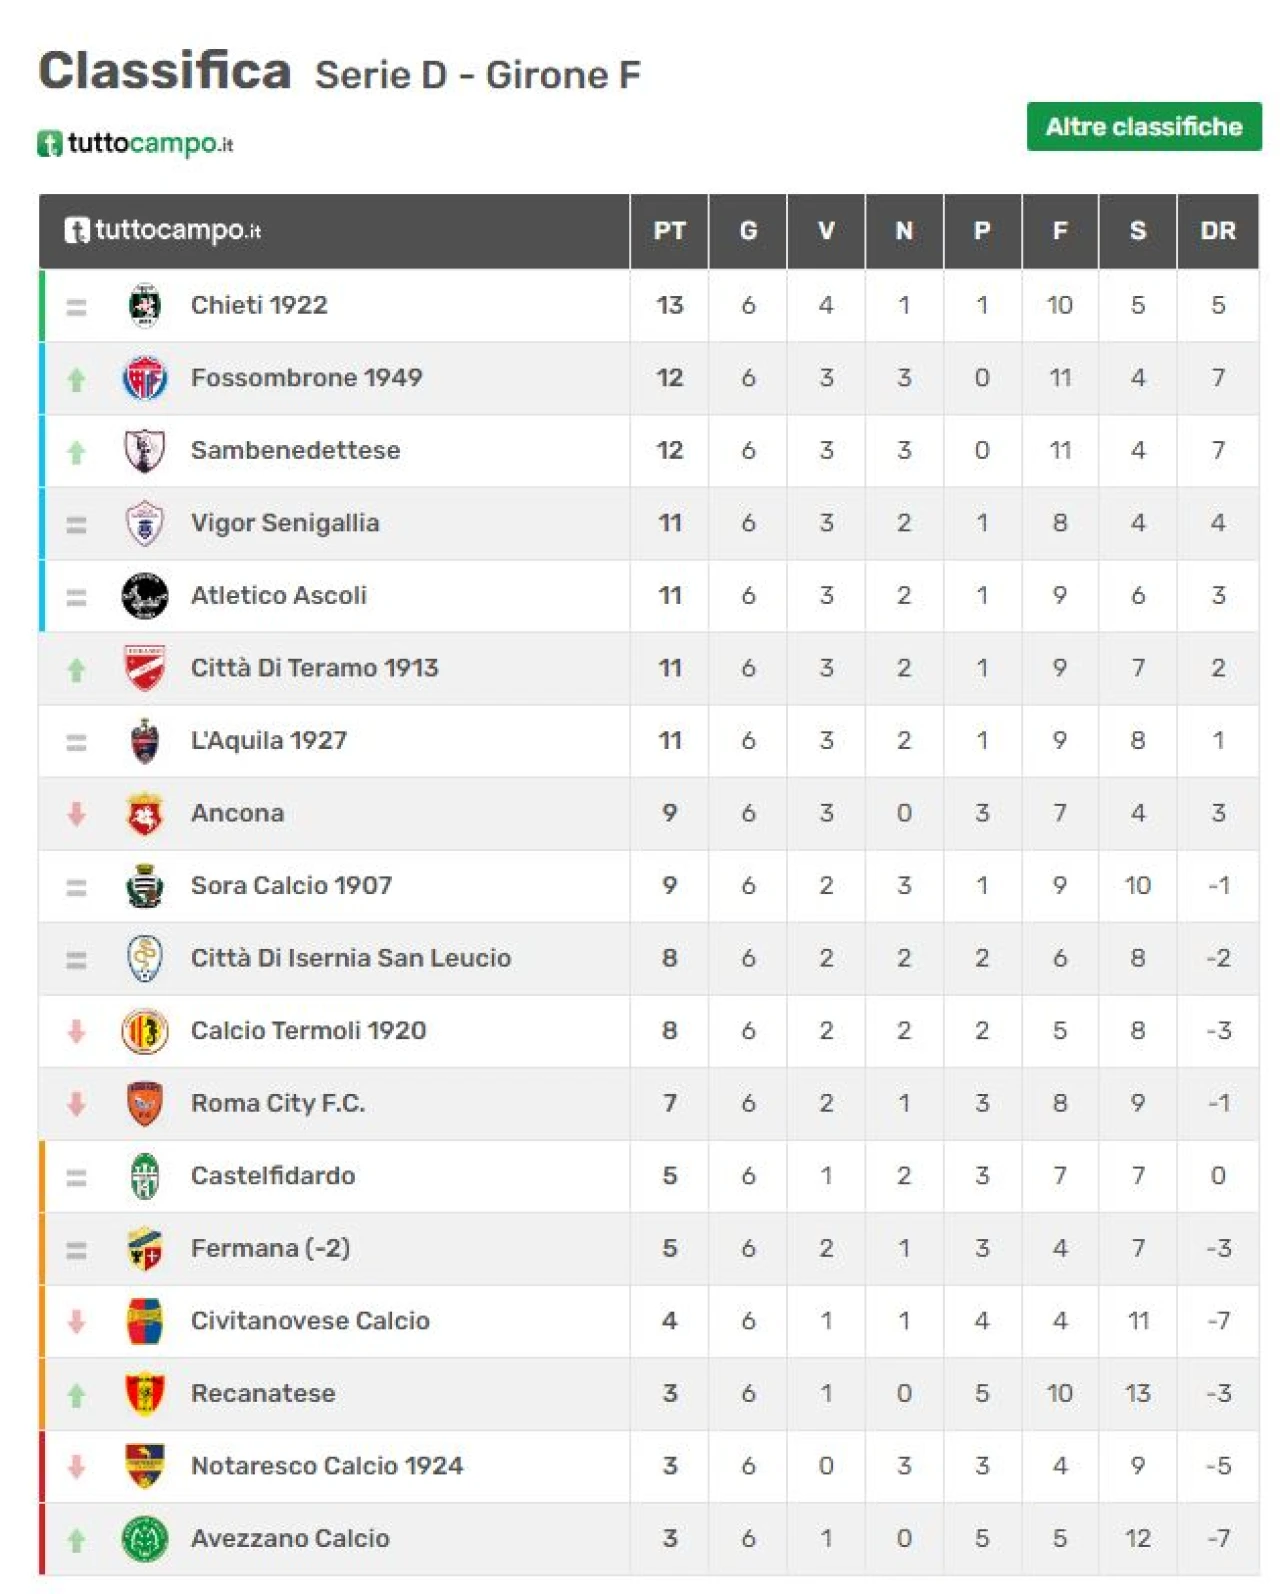Sort table by the PT column header
1280x1594 pixels.
pyautogui.click(x=670, y=231)
